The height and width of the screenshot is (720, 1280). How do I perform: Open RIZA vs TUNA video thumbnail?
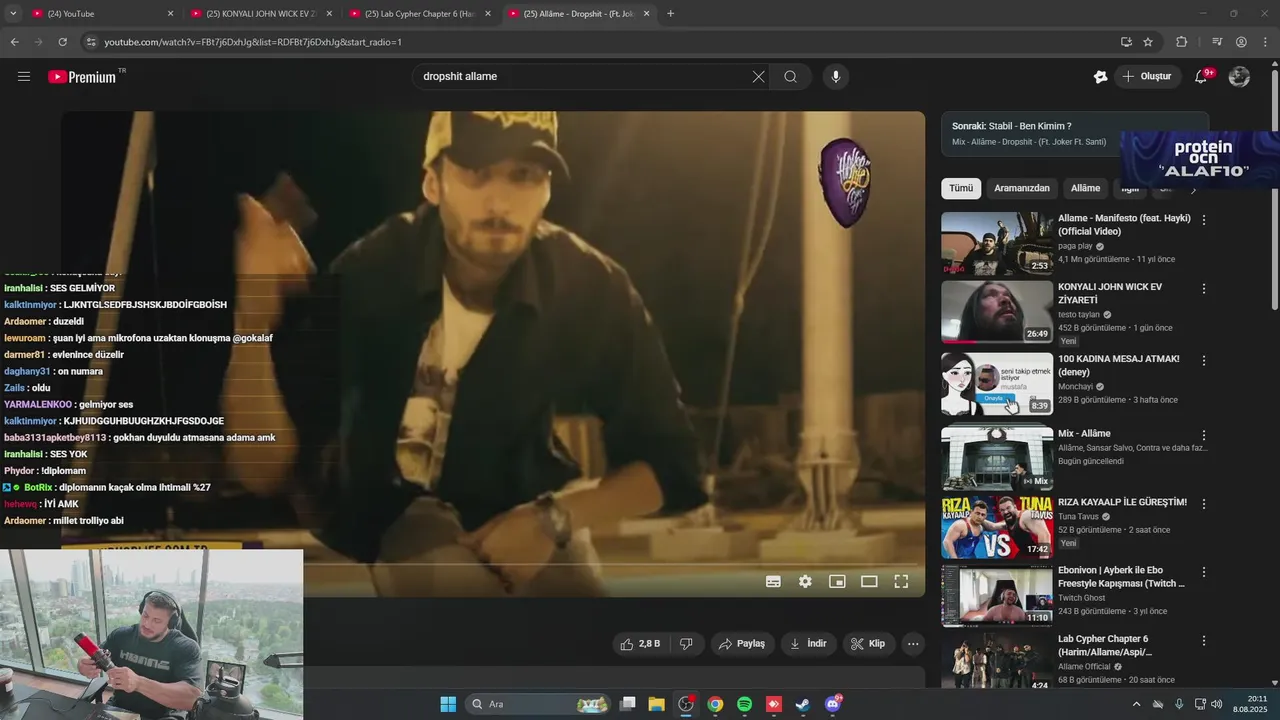point(997,527)
